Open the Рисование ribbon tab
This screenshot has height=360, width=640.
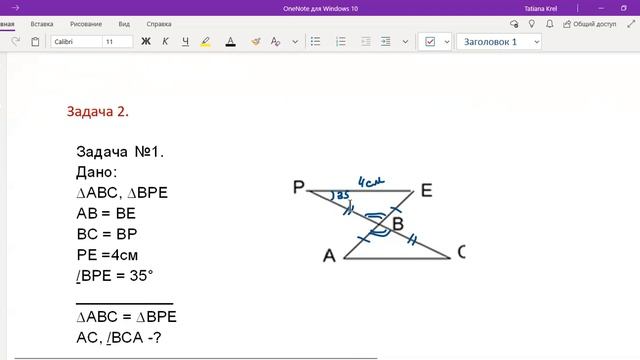[x=86, y=24]
